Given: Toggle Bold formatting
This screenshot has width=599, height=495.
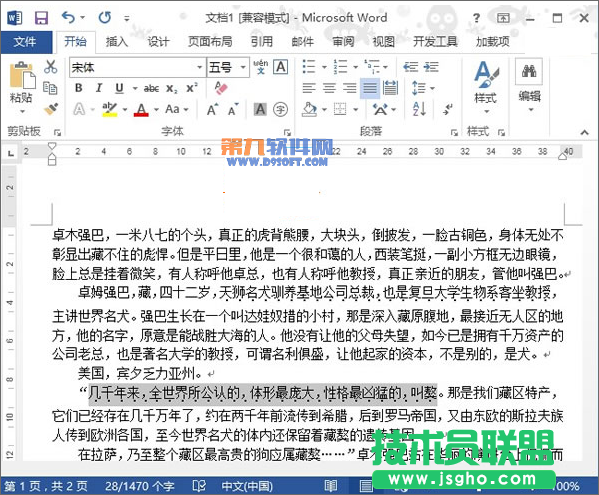Looking at the screenshot, I should 78,88.
